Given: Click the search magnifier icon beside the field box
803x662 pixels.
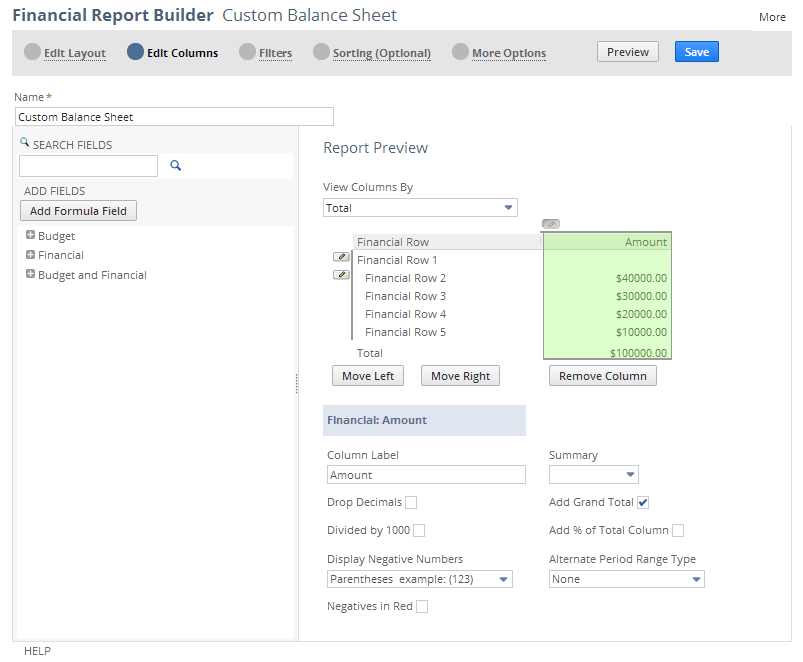Looking at the screenshot, I should click(175, 166).
